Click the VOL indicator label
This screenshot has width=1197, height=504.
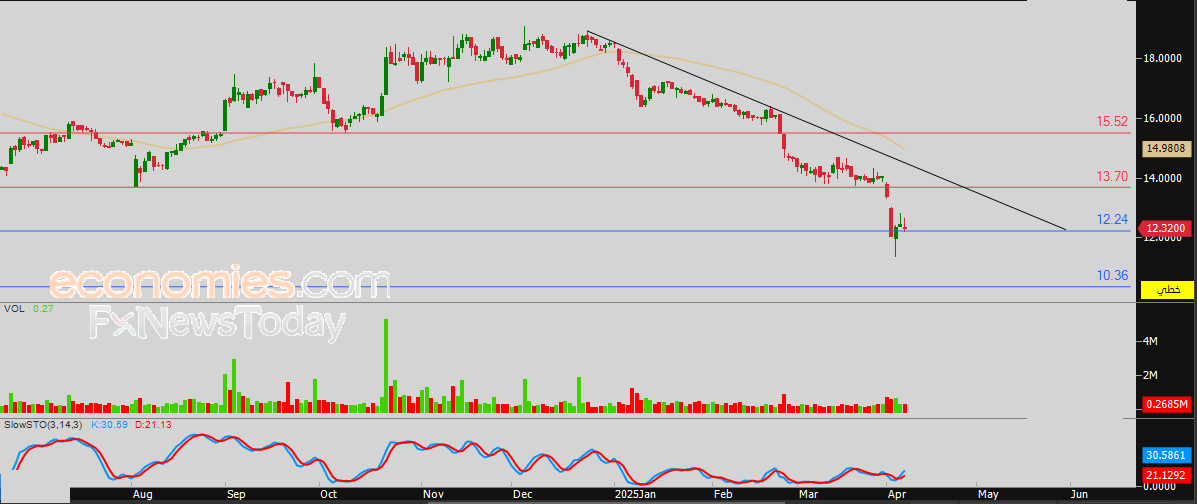tap(13, 309)
